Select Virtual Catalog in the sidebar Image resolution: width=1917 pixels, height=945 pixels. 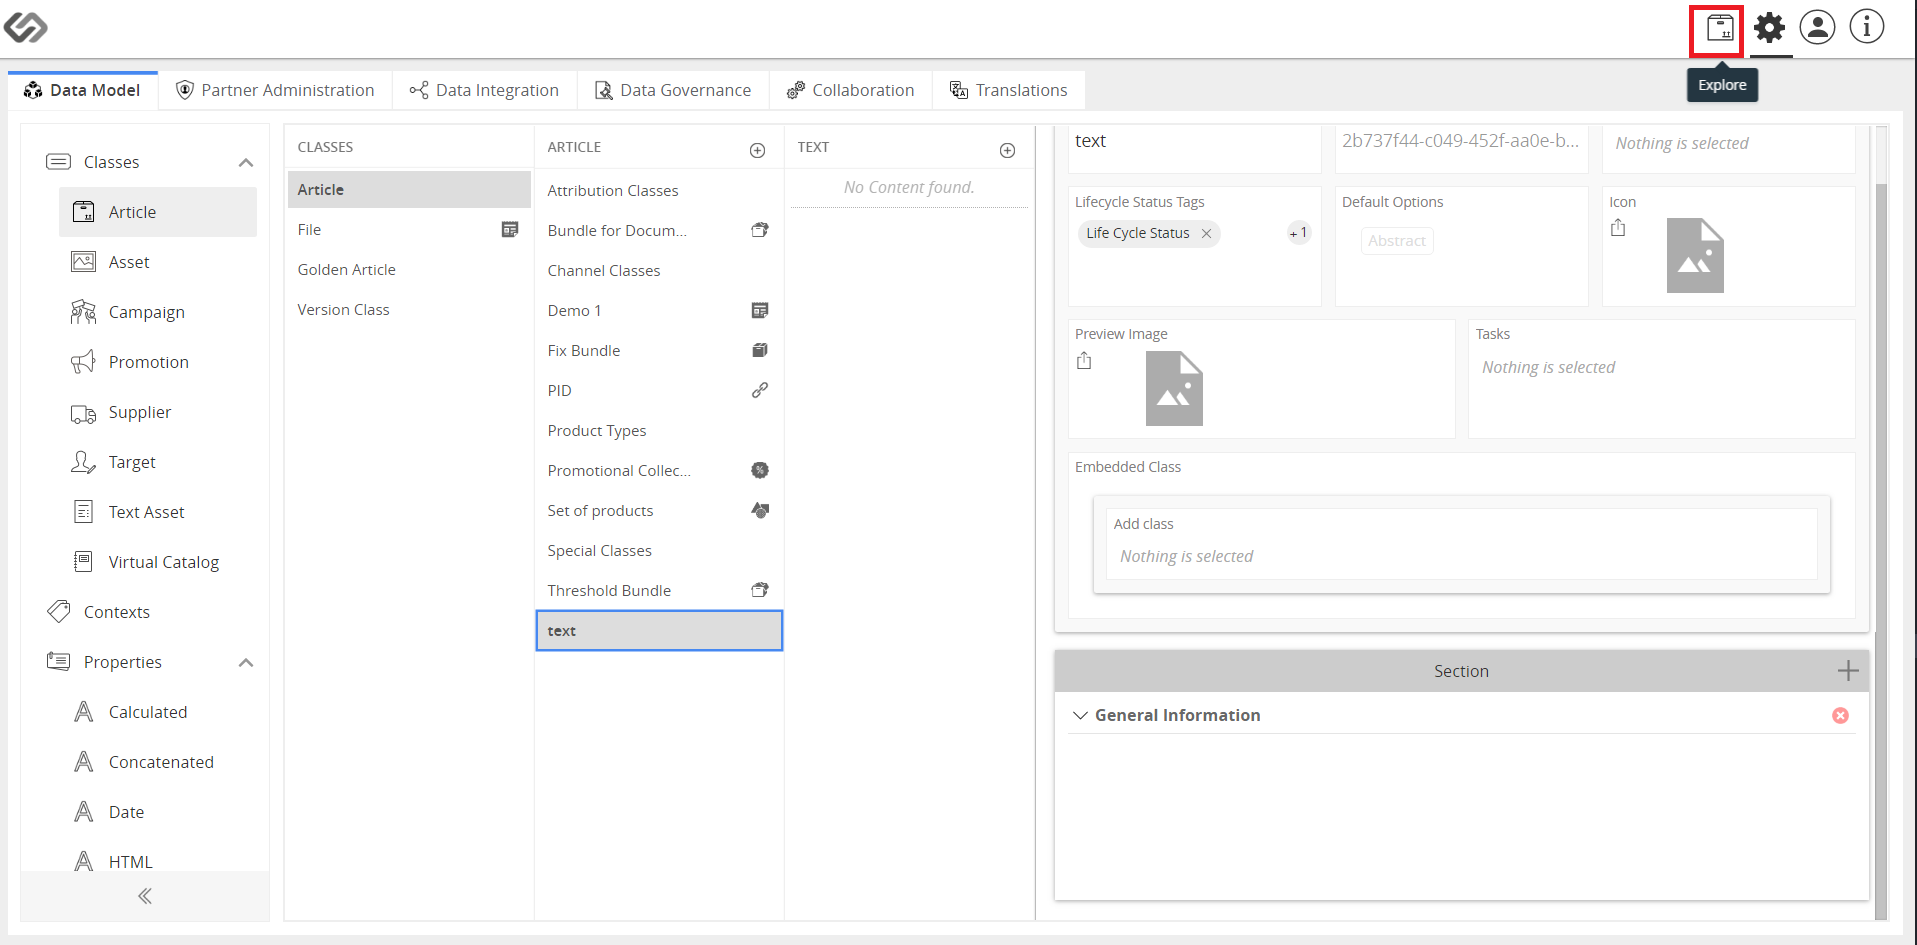point(158,562)
